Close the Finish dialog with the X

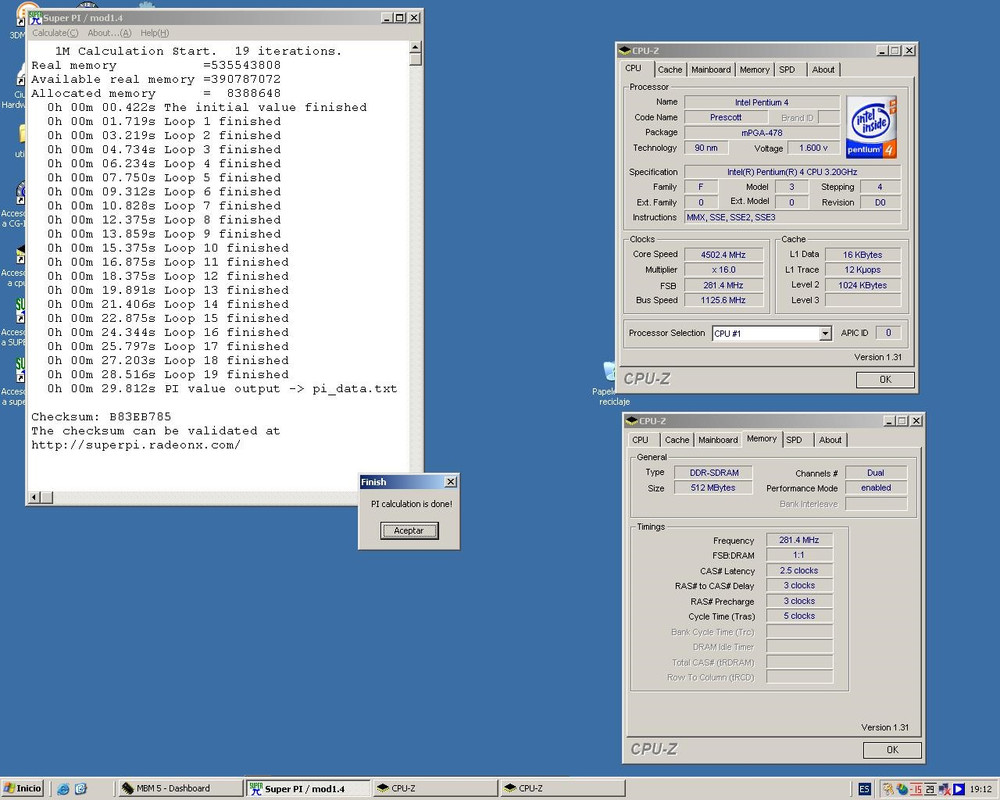coord(451,482)
